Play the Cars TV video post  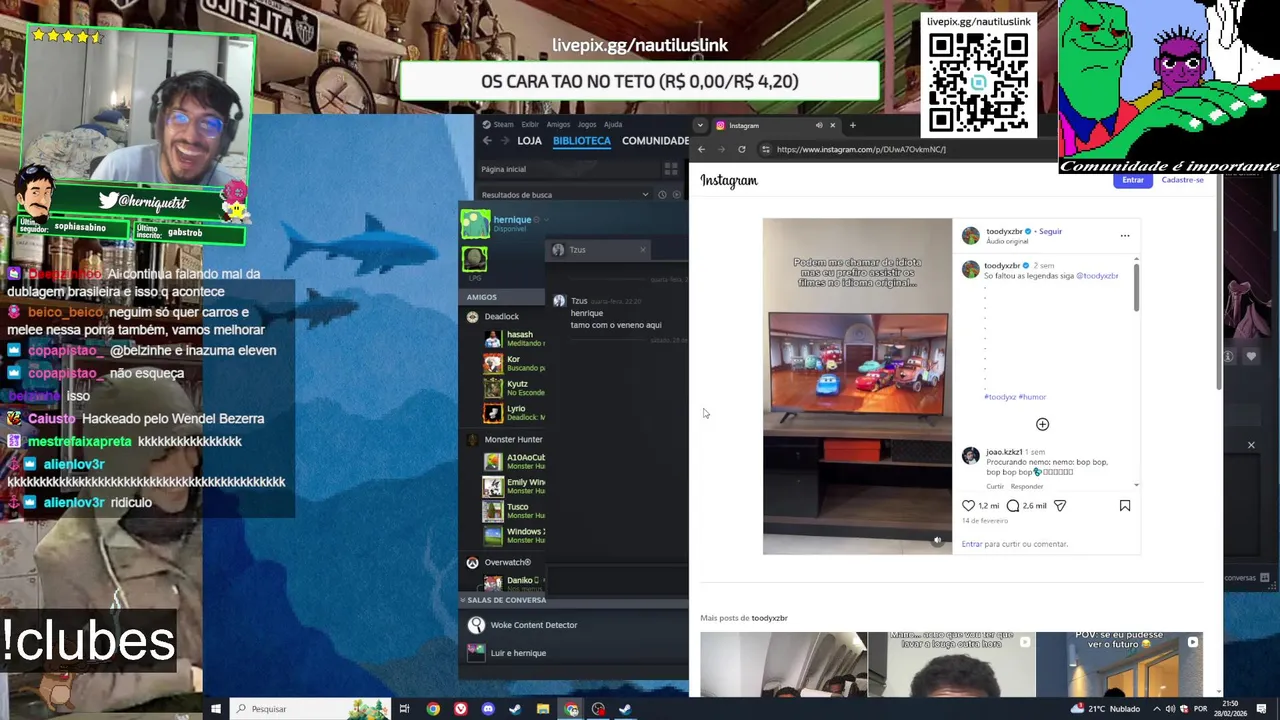(x=857, y=386)
